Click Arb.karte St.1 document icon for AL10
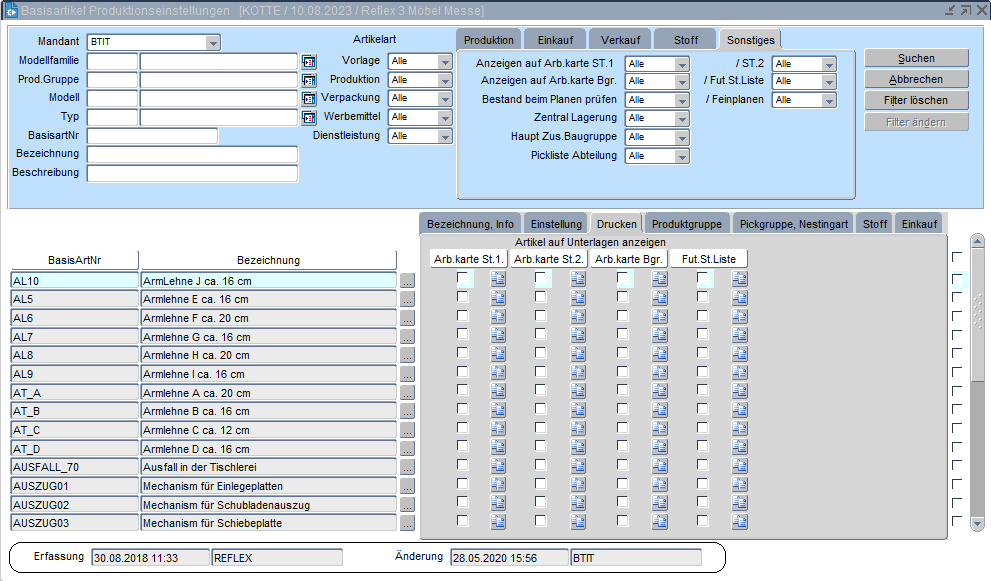Screen dimensions: 991x581 click(x=498, y=280)
